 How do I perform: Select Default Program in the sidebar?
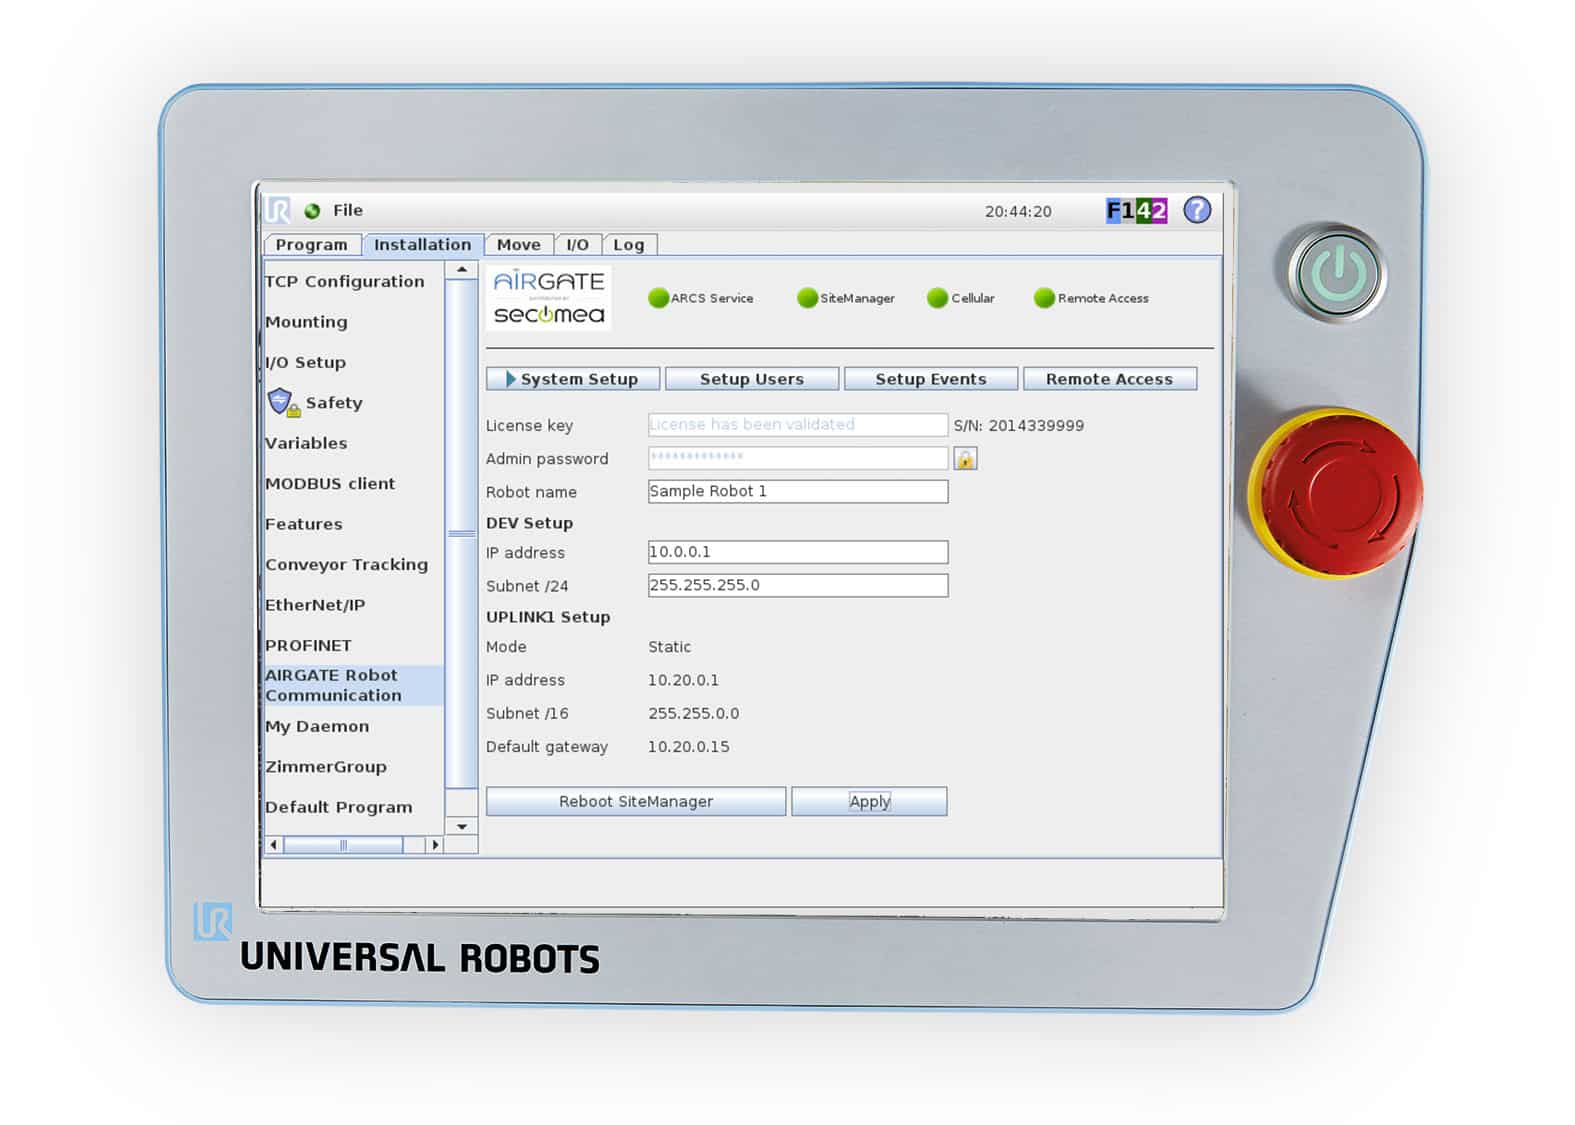click(x=338, y=807)
